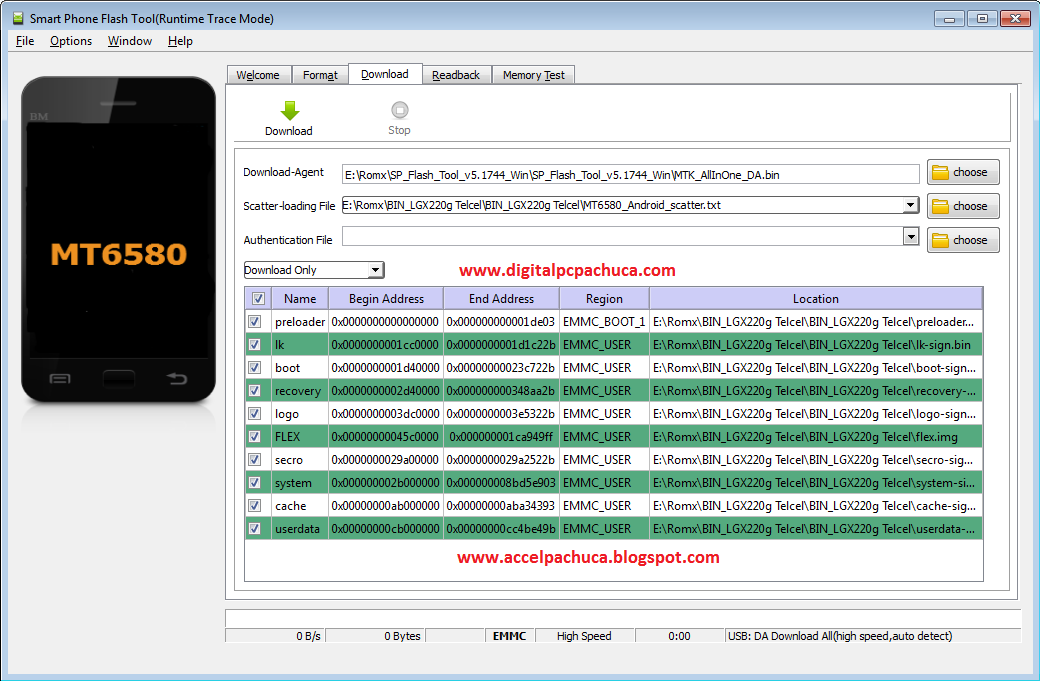Click the Location column header

click(816, 298)
